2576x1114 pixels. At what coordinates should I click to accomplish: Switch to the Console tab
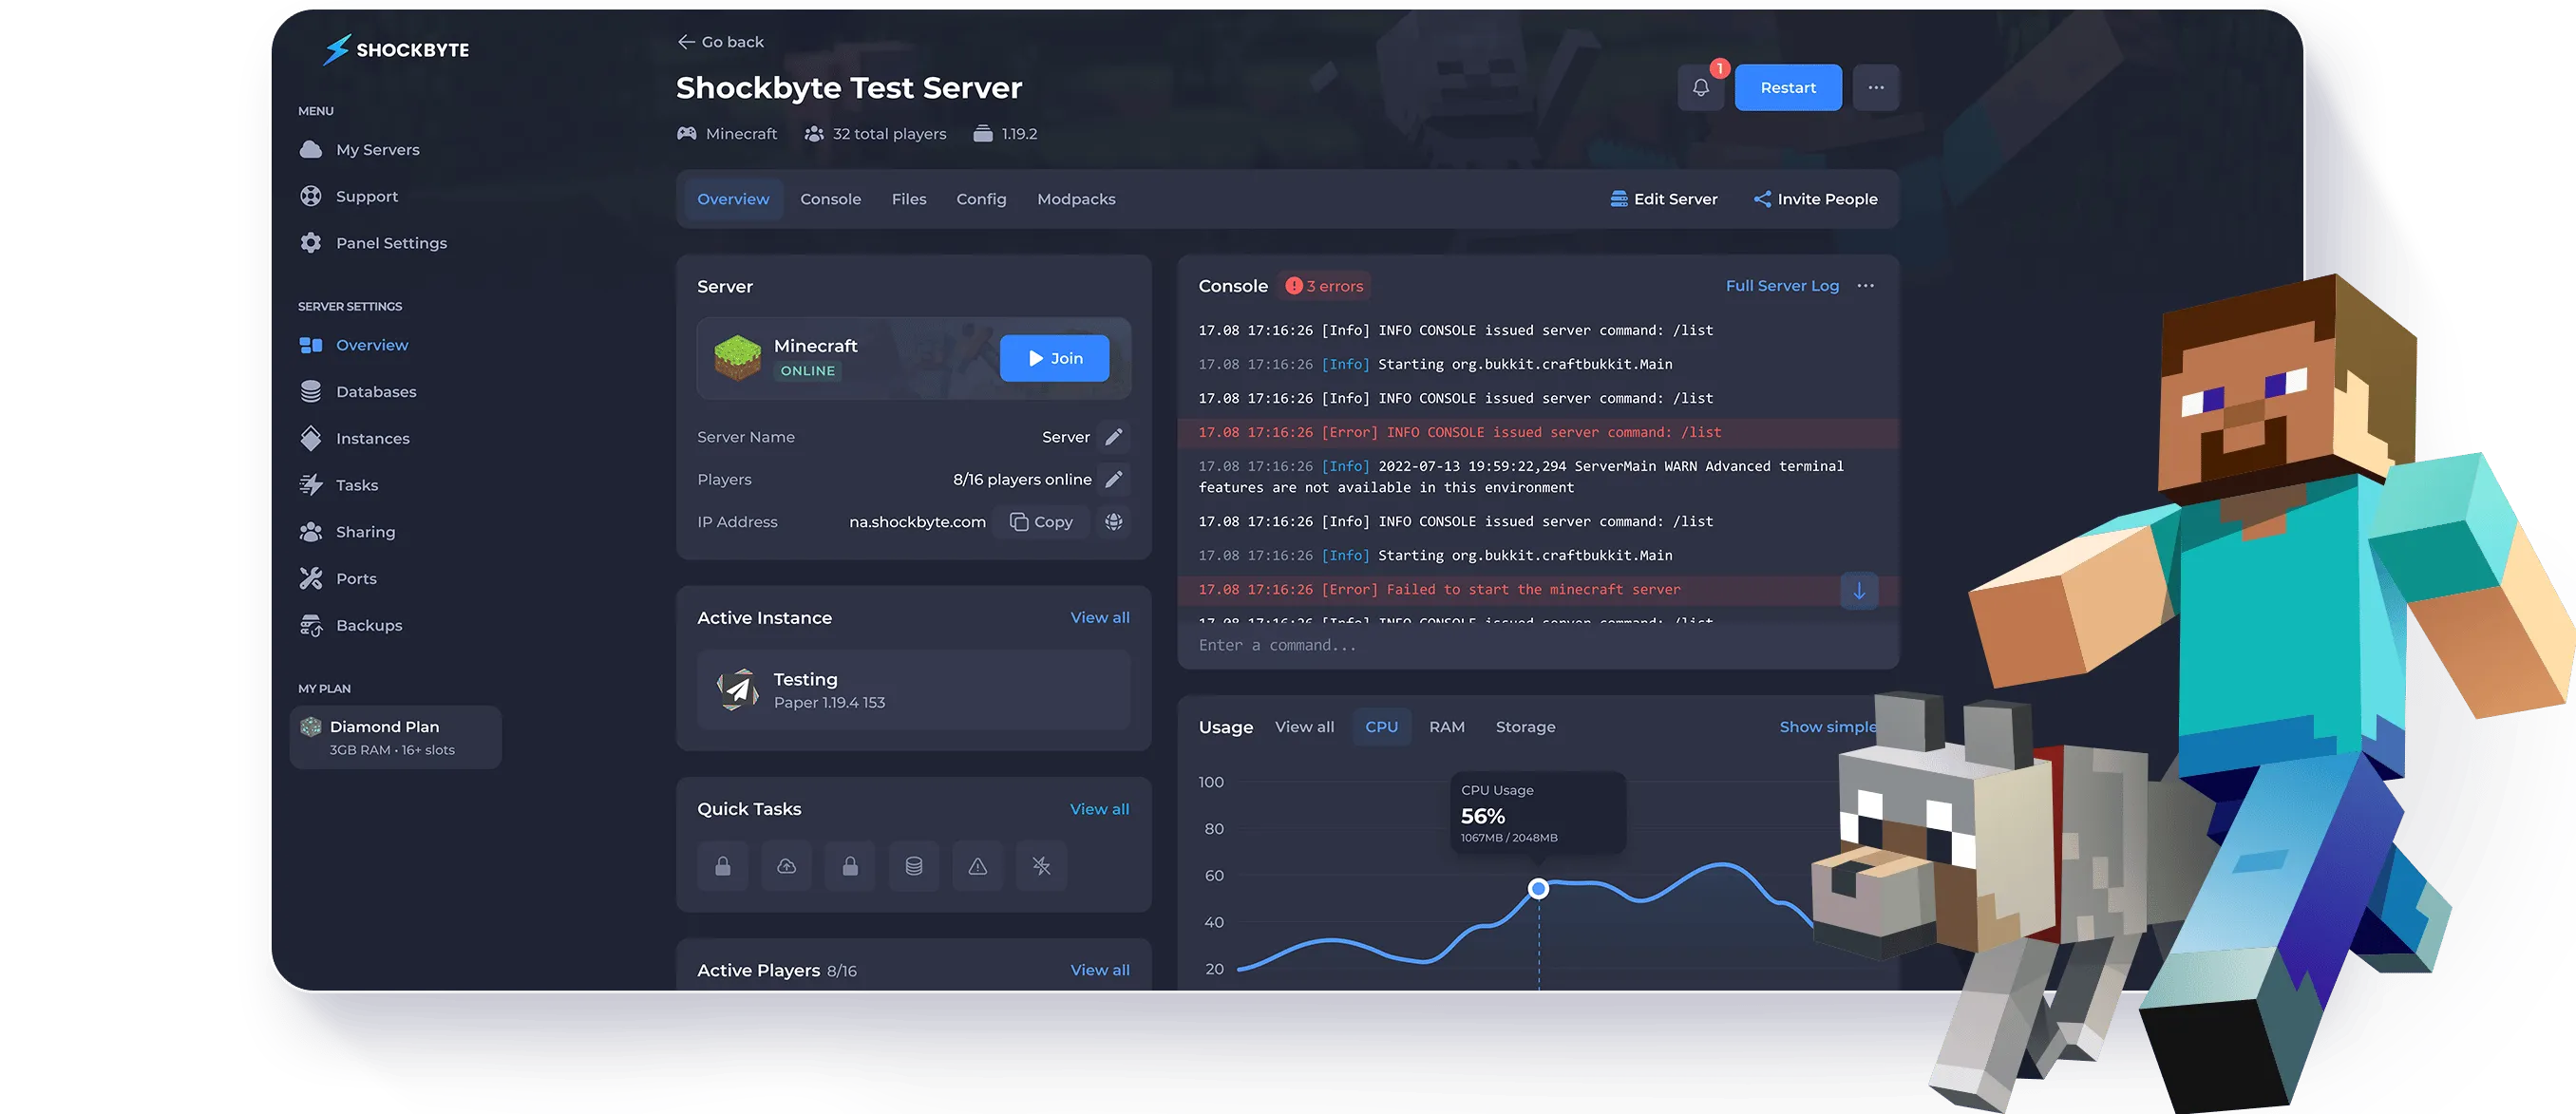pyautogui.click(x=830, y=198)
